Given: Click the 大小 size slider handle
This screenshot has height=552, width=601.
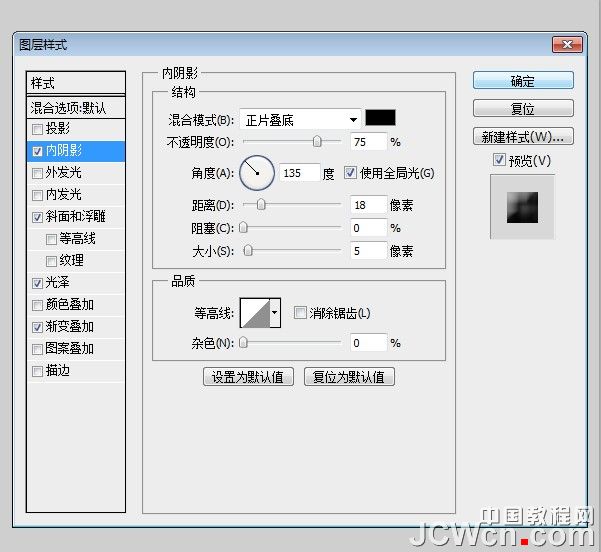Looking at the screenshot, I should [x=248, y=251].
